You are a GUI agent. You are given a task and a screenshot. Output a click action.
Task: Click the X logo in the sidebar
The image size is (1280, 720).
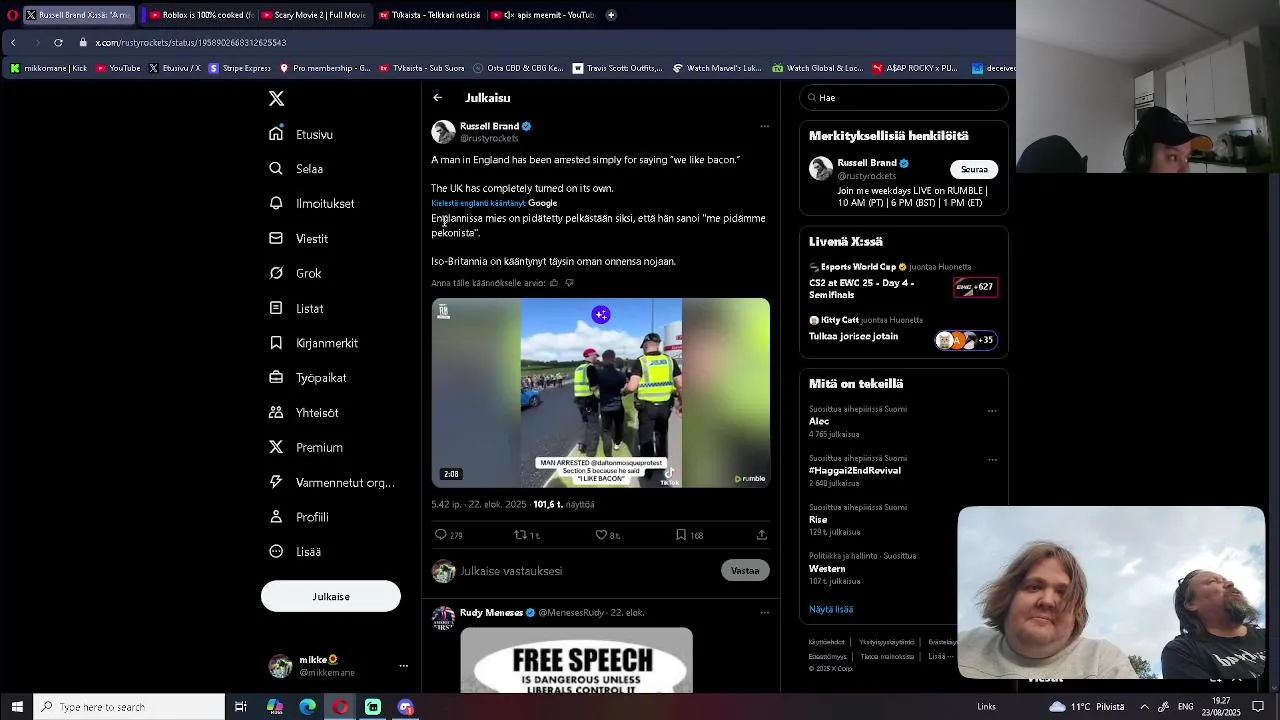coord(277,98)
